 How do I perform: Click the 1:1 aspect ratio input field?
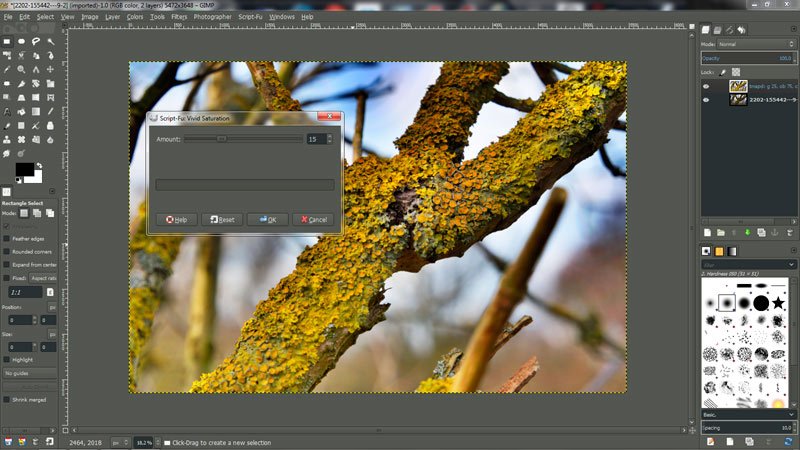point(26,292)
